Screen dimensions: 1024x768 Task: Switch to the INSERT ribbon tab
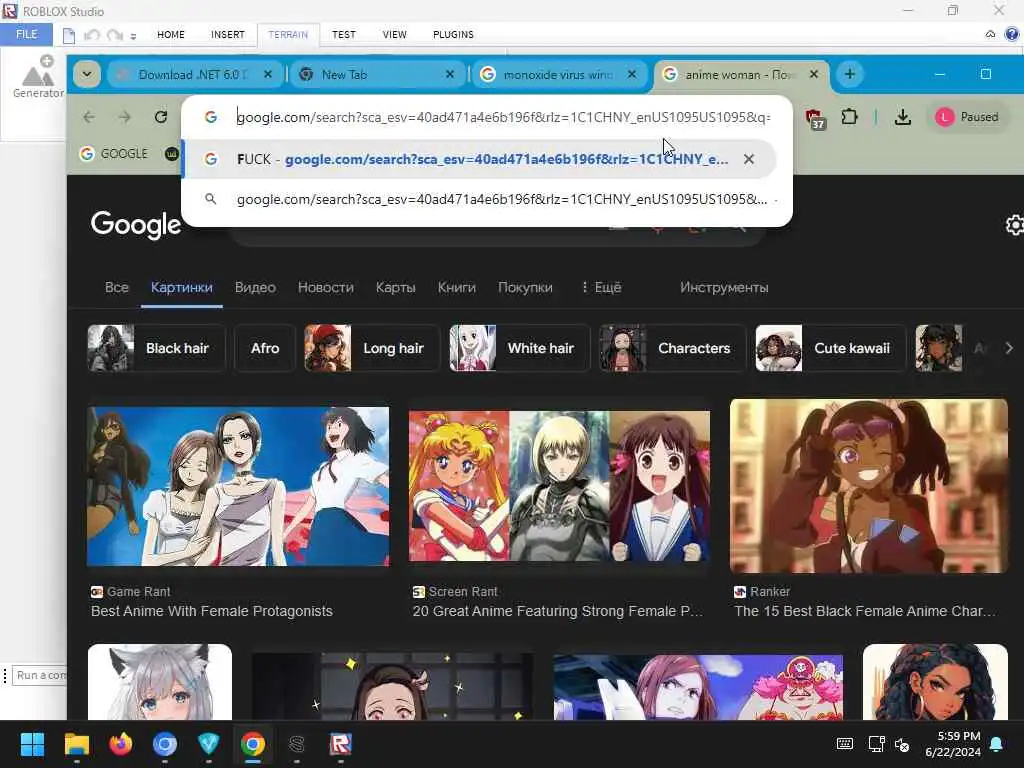[x=227, y=35]
